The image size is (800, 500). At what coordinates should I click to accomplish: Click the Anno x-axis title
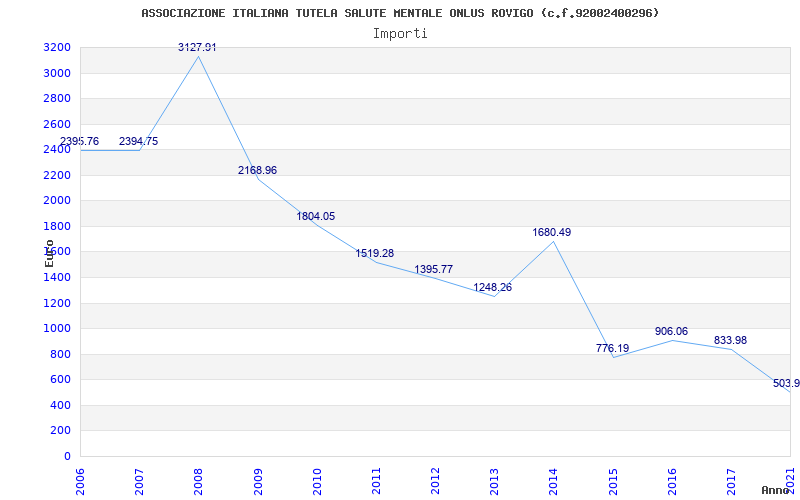pos(775,490)
